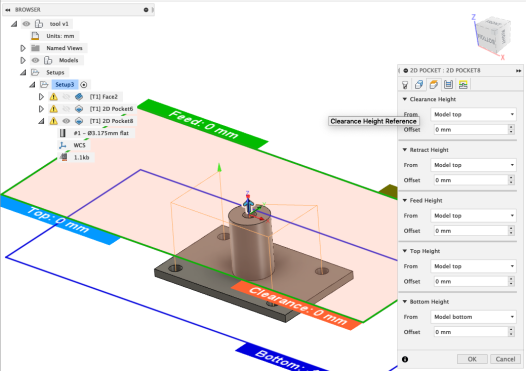The height and width of the screenshot is (371, 526).
Task: Open the Tool tab in 2D Pocket dialog
Action: 405,85
